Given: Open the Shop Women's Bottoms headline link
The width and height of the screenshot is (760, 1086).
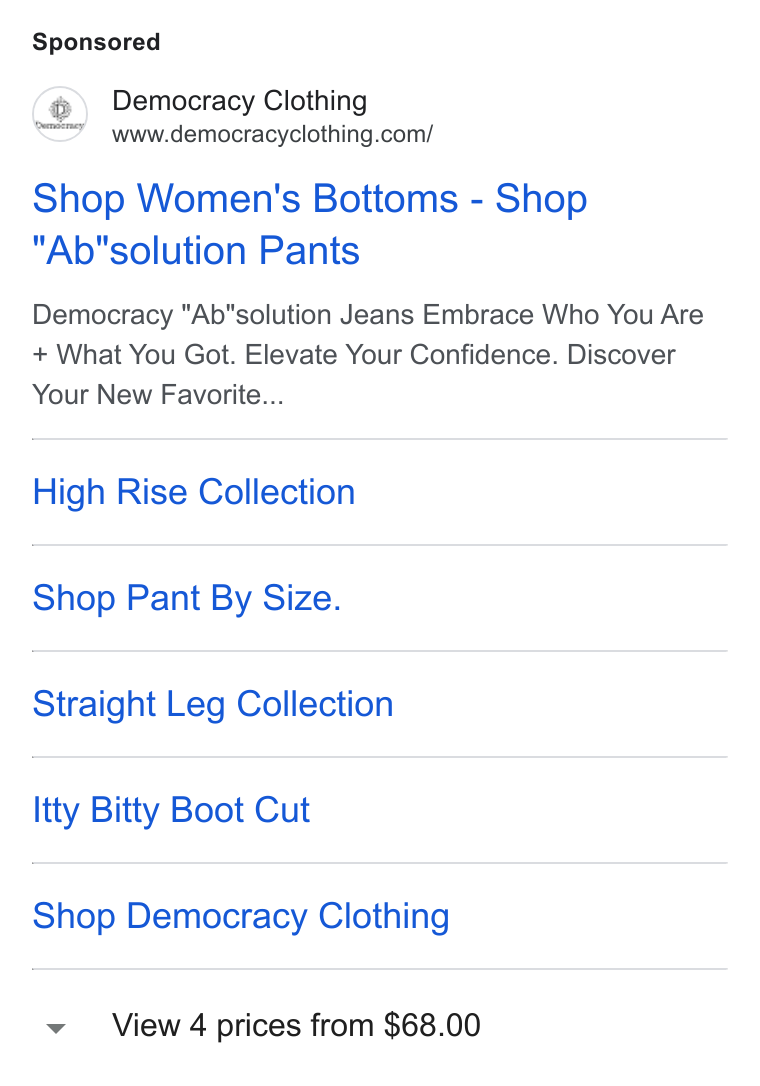Looking at the screenshot, I should pyautogui.click(x=310, y=224).
